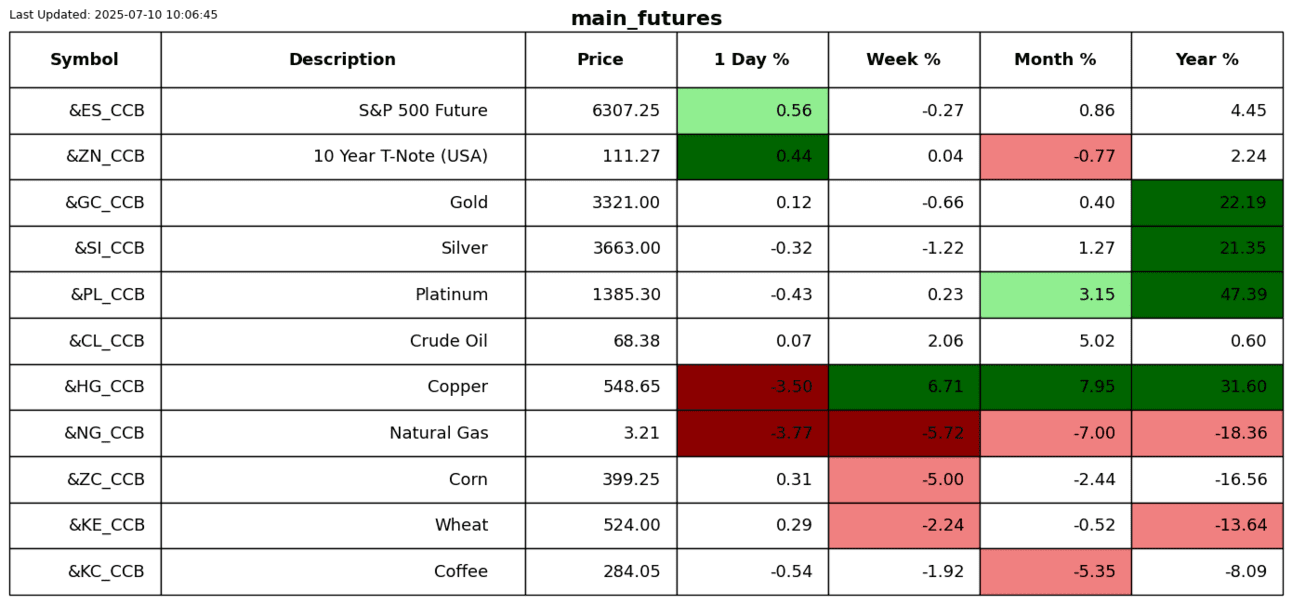1292x604 pixels.
Task: Click the red -5.00 Corn week cell
Action: click(x=904, y=480)
